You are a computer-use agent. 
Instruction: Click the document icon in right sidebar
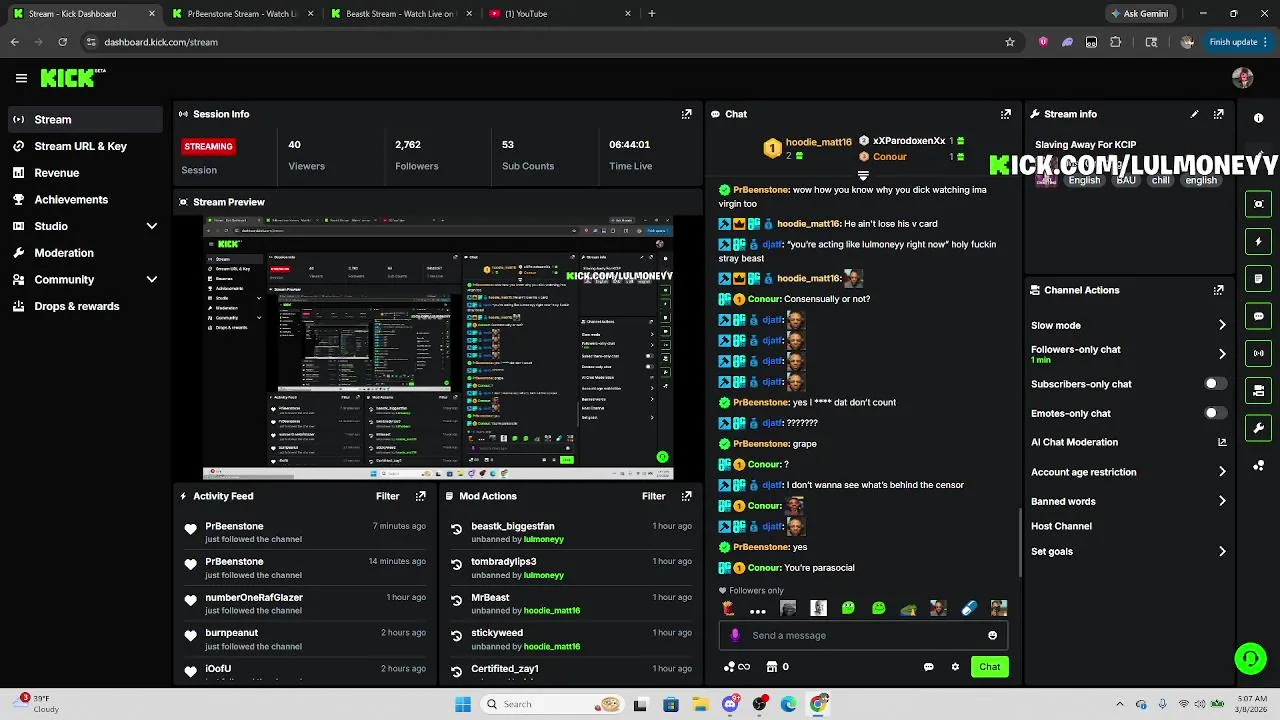pos(1259,279)
